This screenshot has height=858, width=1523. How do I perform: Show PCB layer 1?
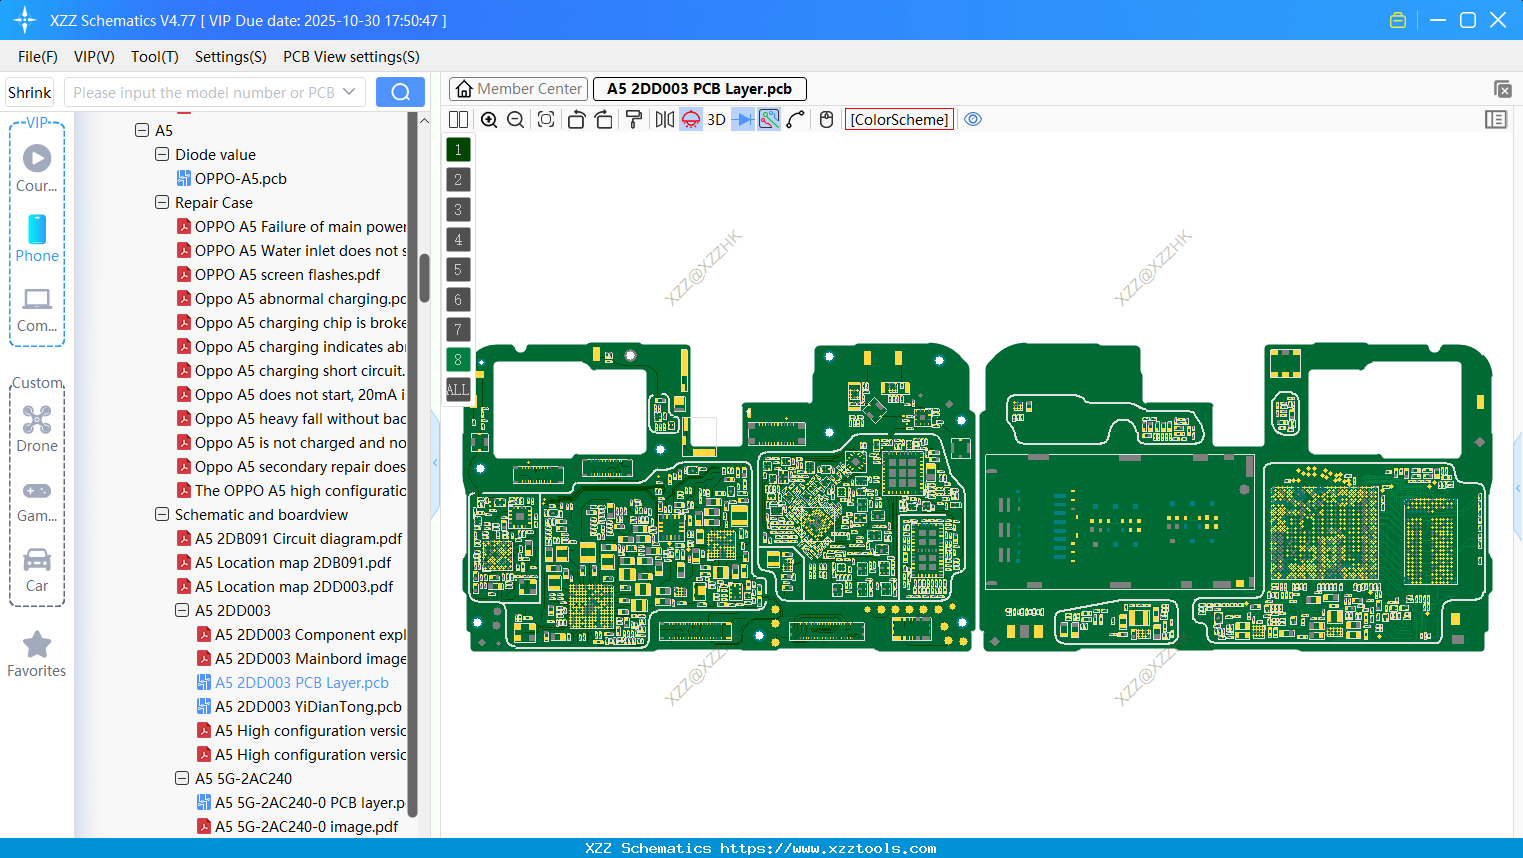[458, 150]
